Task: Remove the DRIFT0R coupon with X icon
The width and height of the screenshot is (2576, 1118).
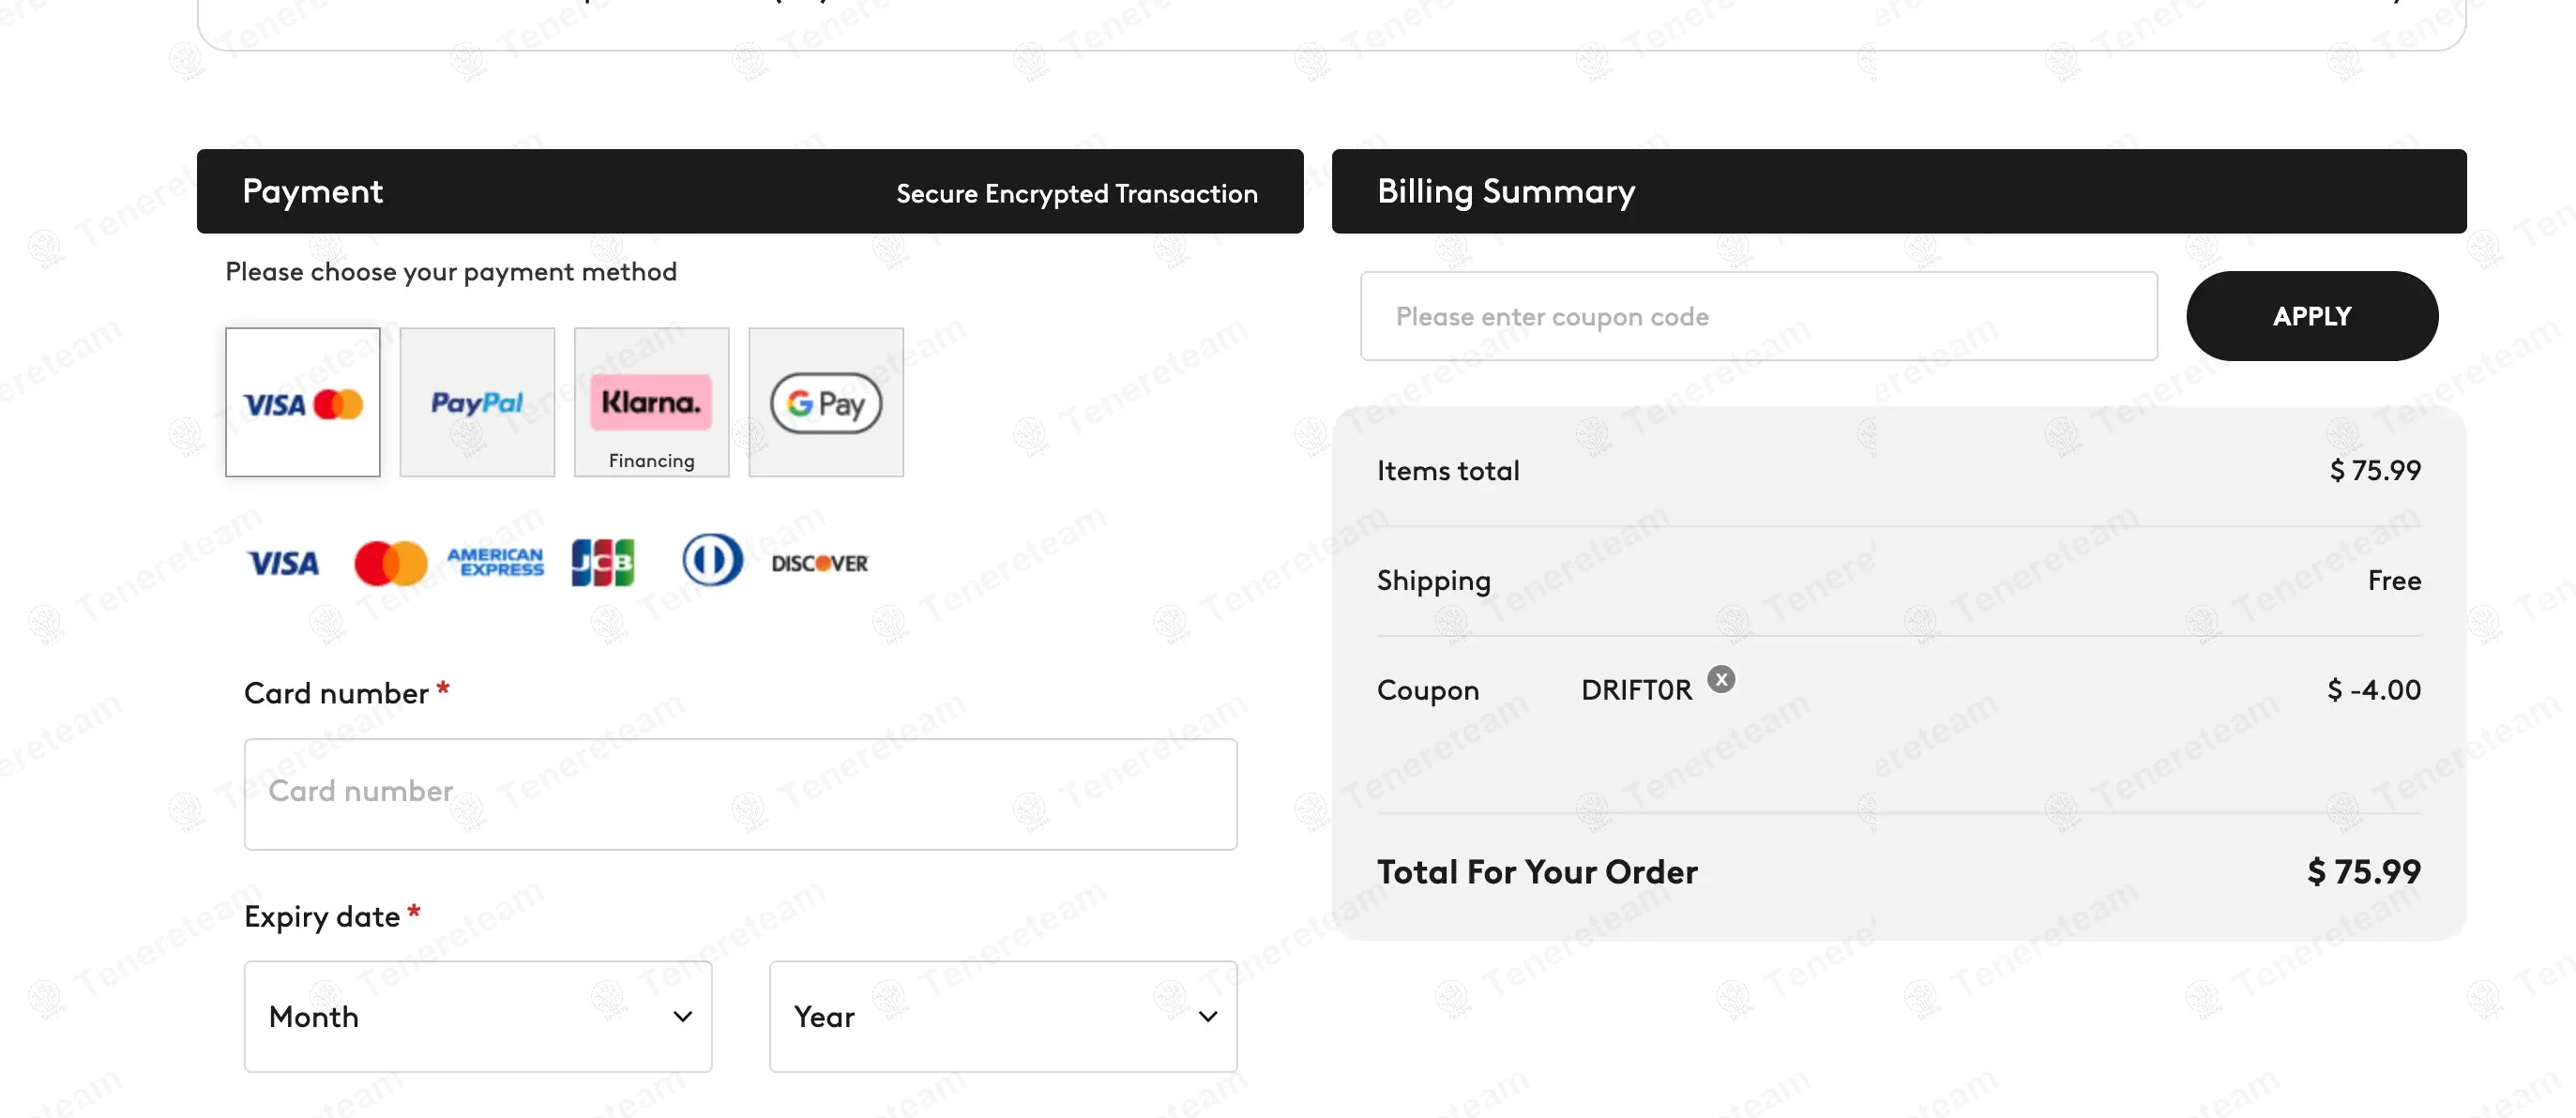Action: click(x=1720, y=680)
